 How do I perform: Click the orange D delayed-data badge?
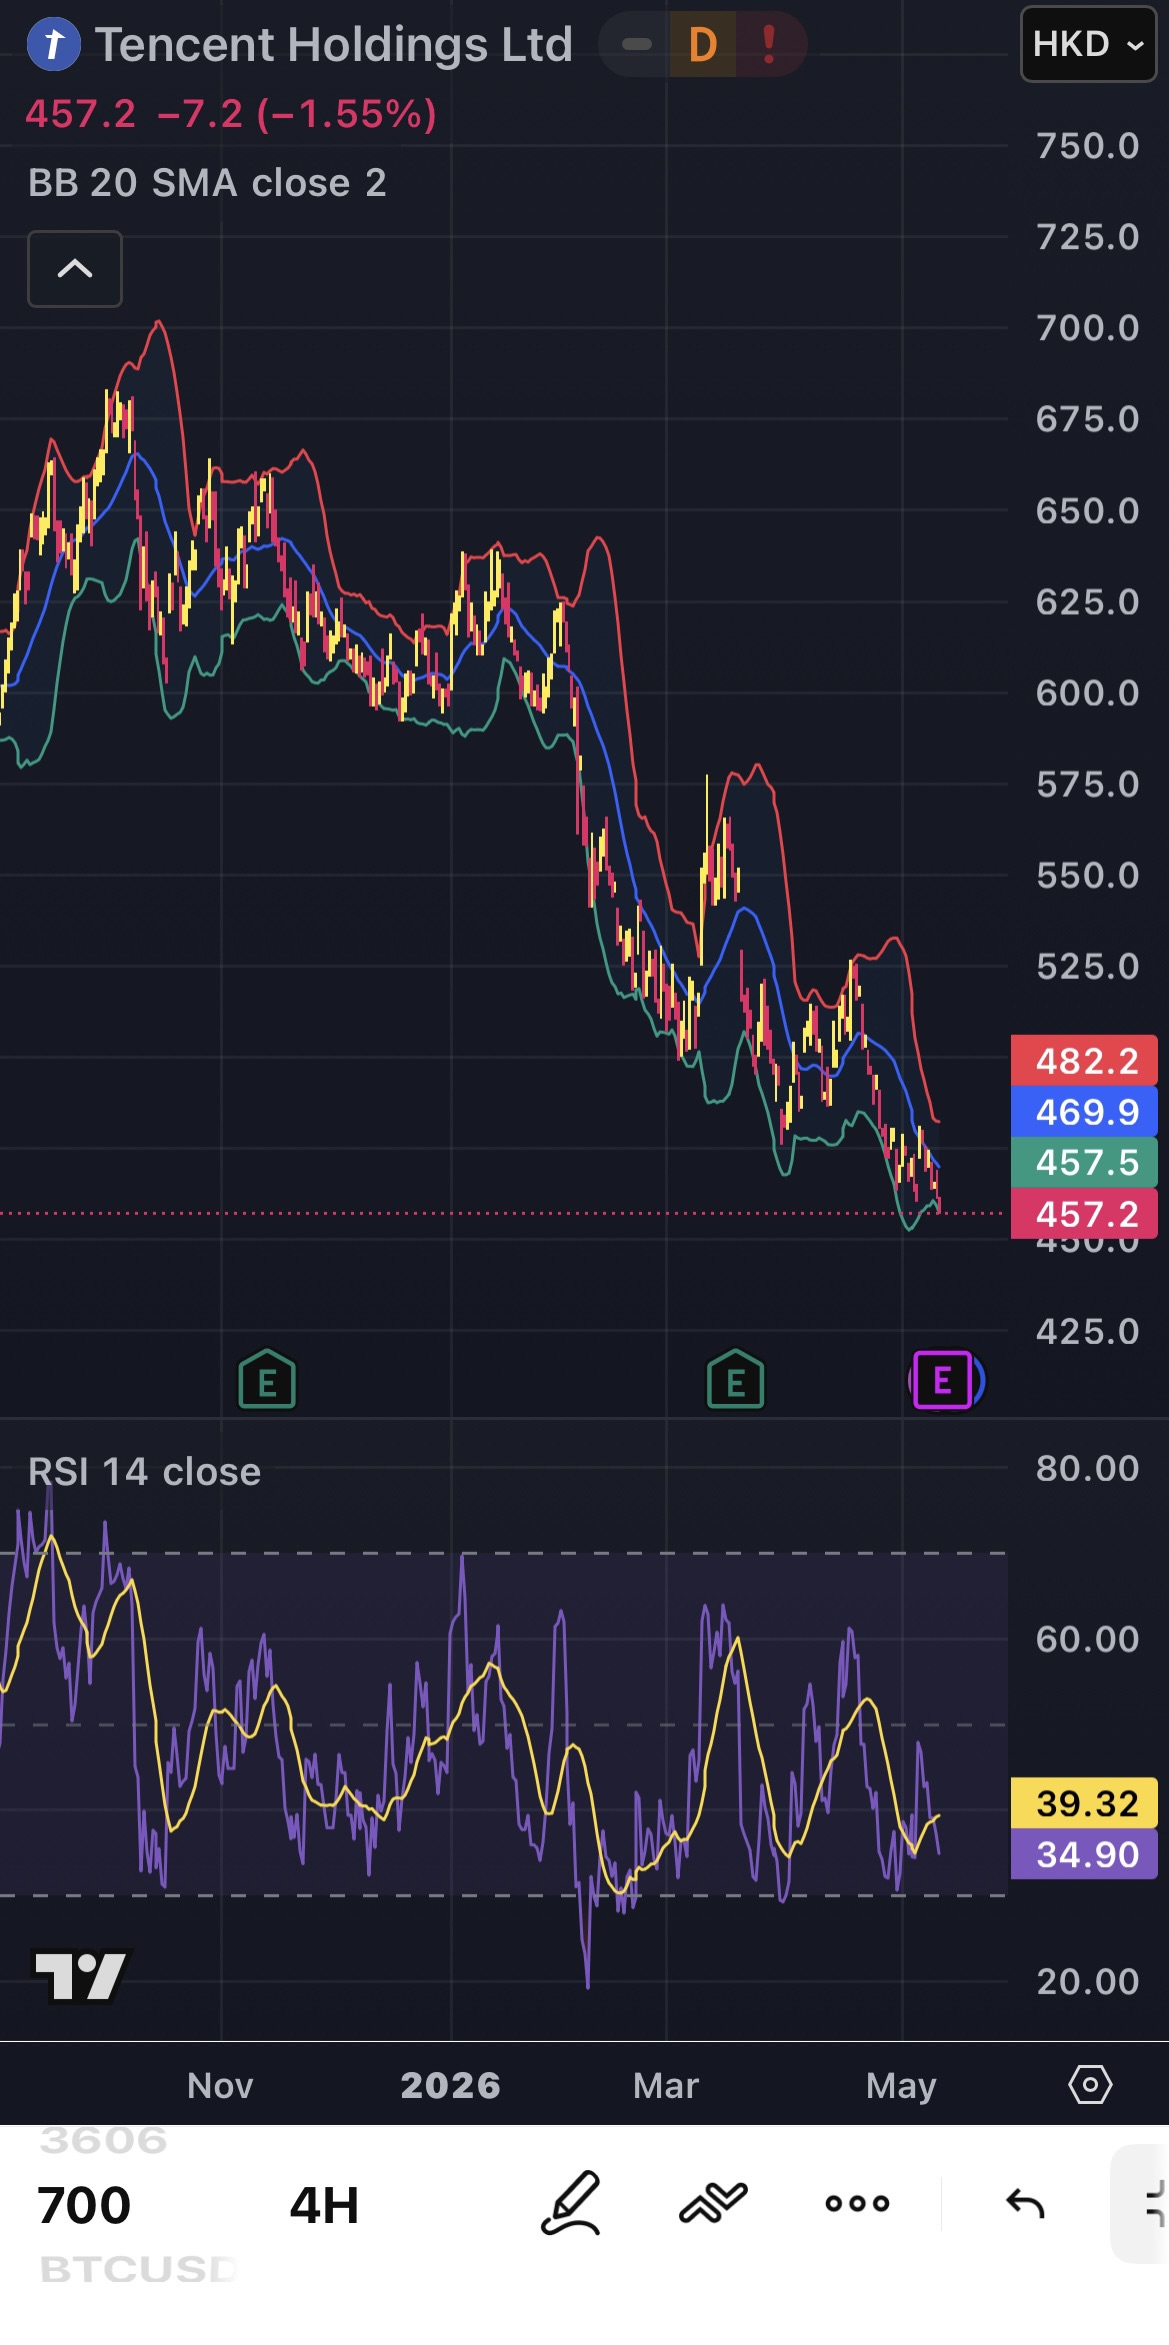703,44
